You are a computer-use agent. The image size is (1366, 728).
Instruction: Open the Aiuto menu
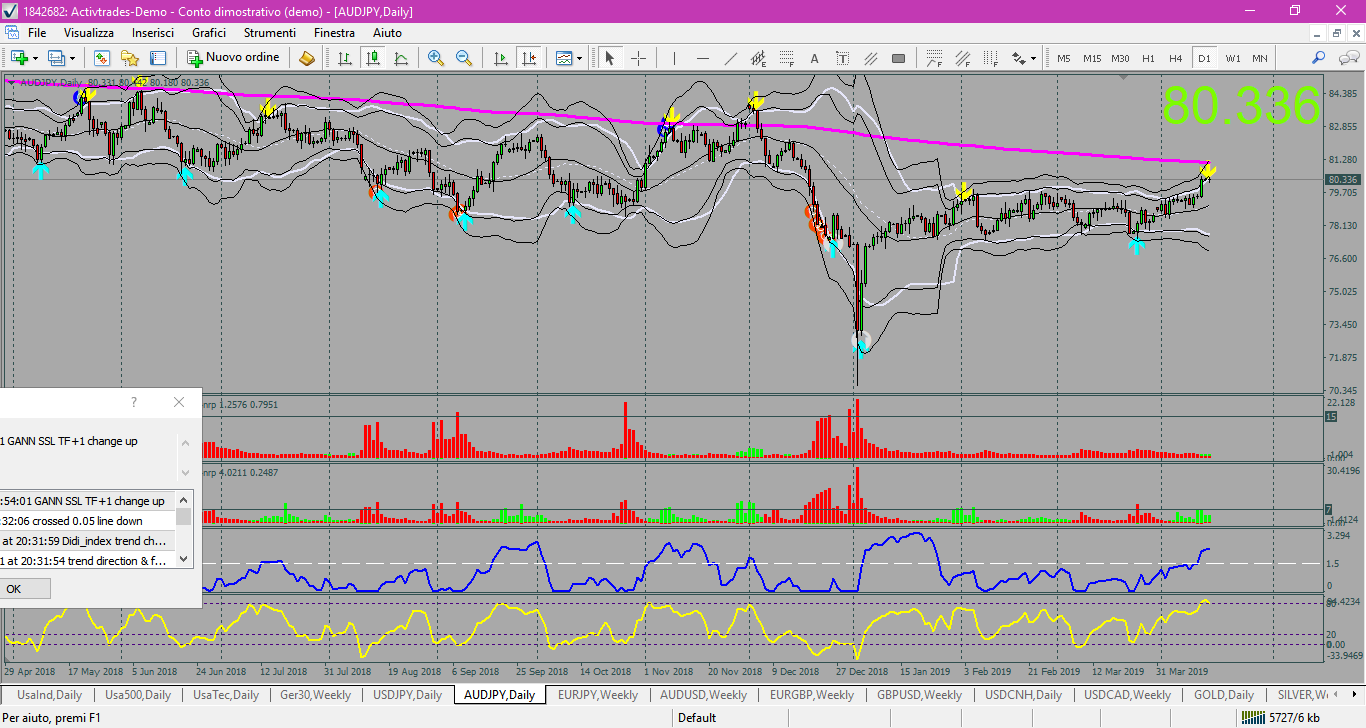pos(387,33)
